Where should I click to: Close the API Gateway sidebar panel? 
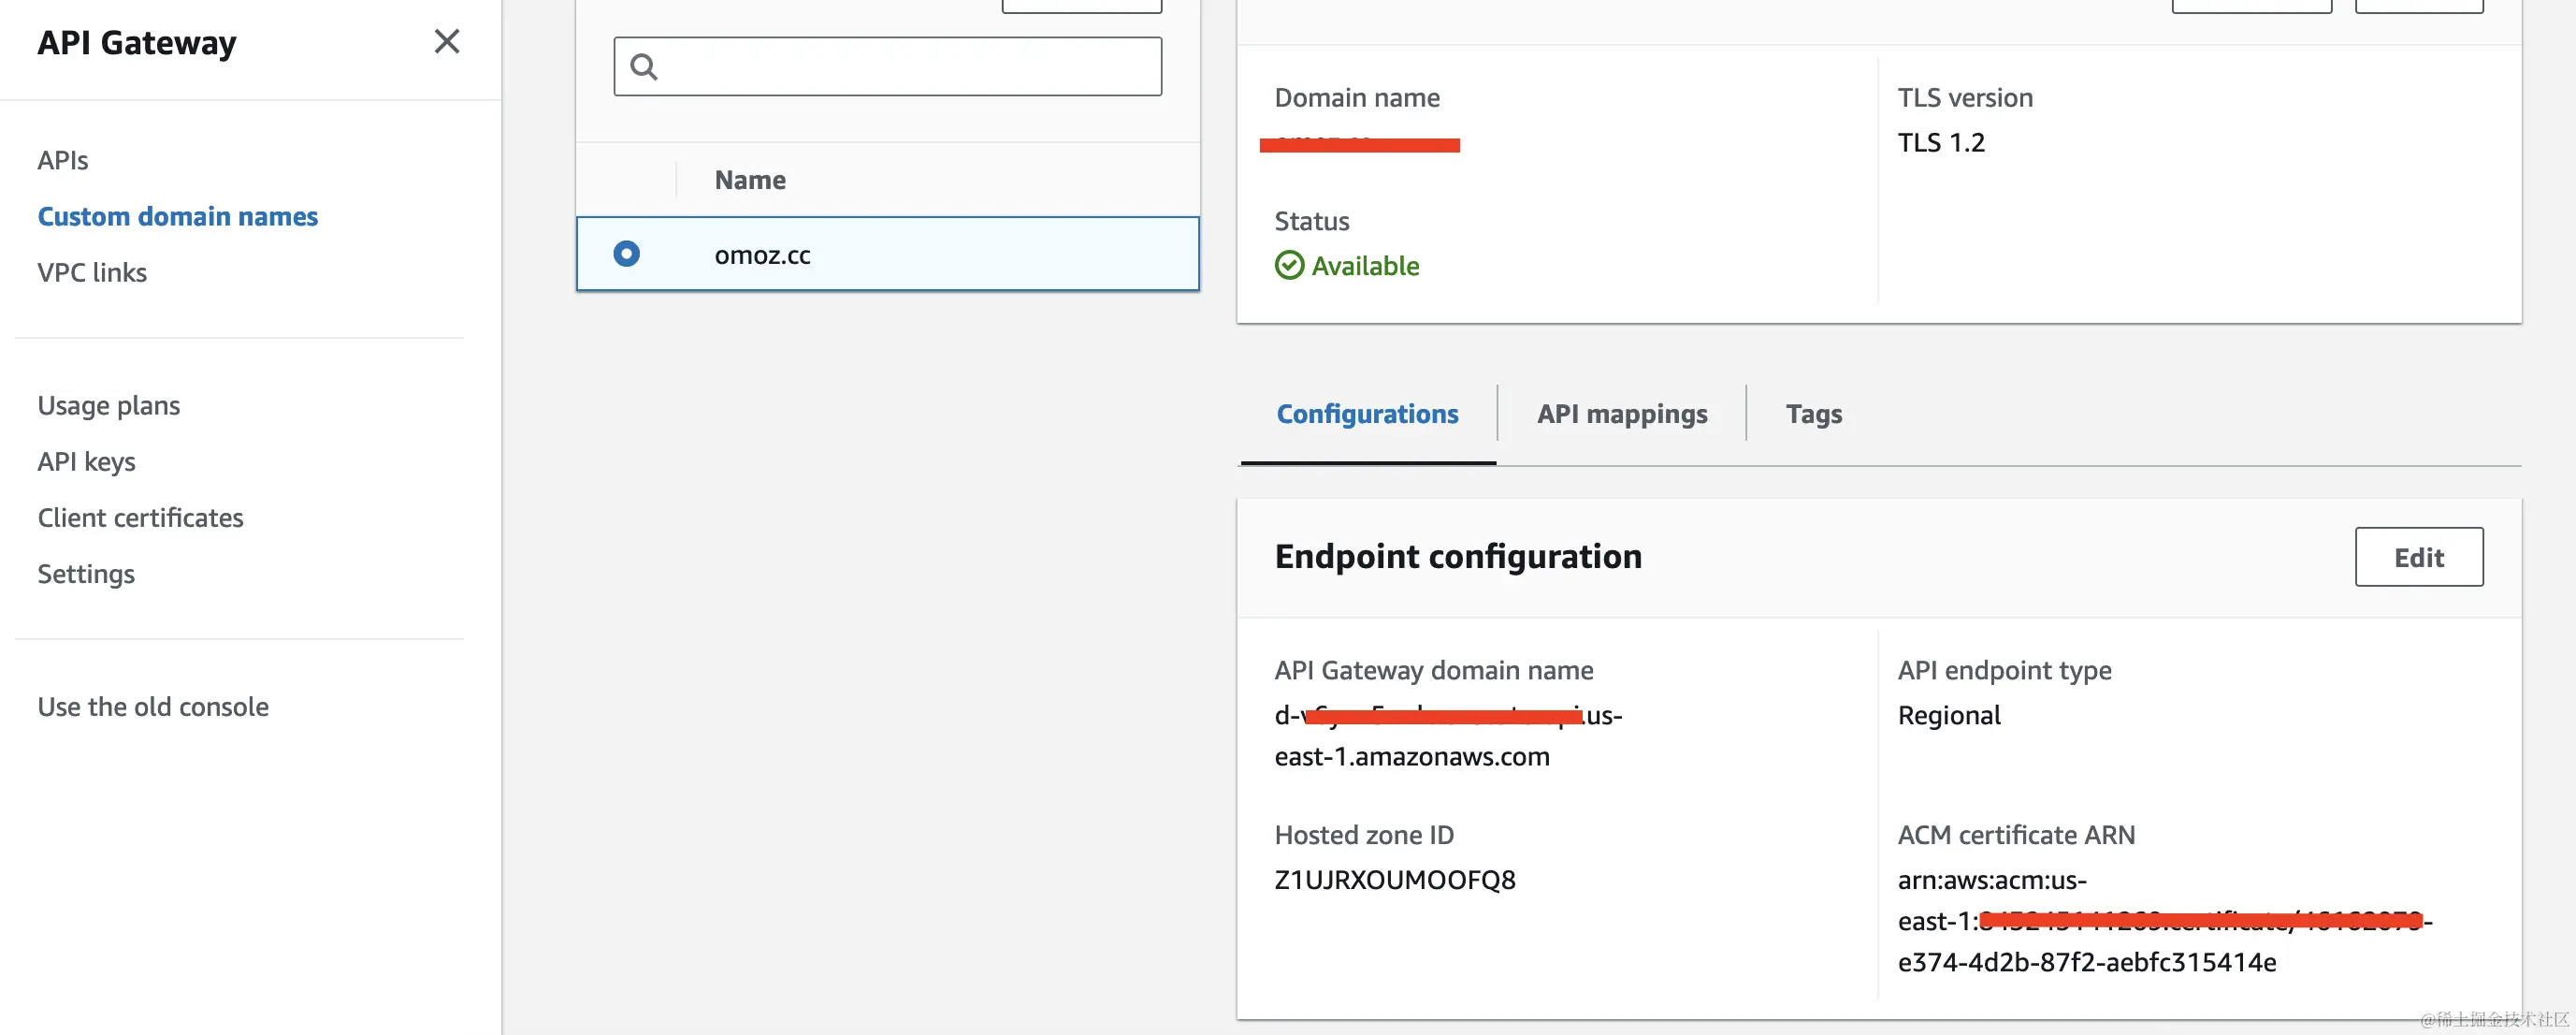446,41
